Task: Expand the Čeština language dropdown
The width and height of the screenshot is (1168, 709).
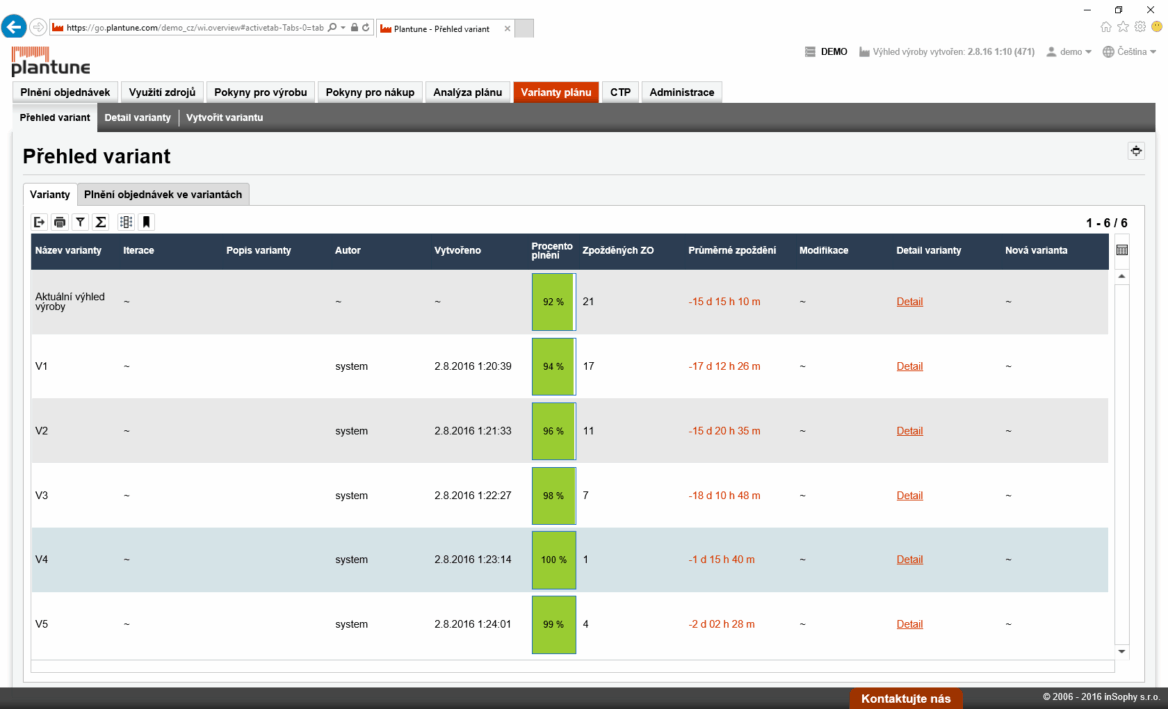Action: coord(1130,52)
